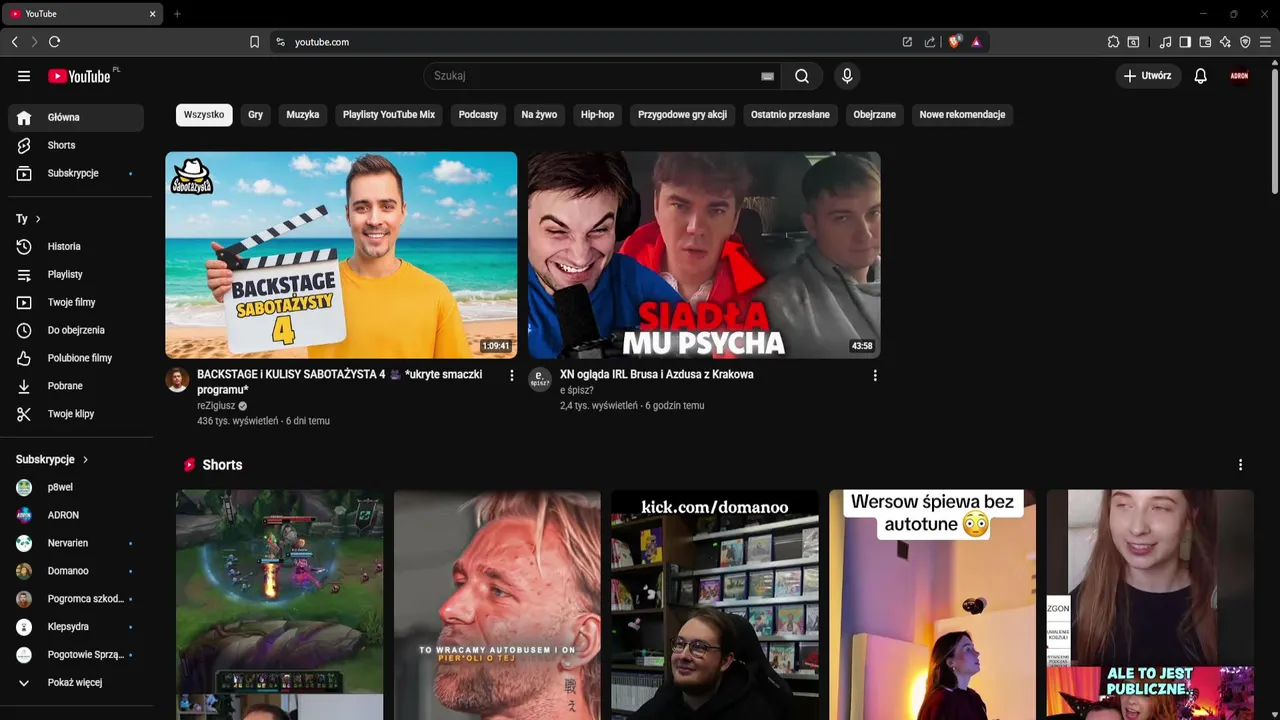Open Shorts in the sidebar
The height and width of the screenshot is (720, 1280).
click(x=76, y=145)
